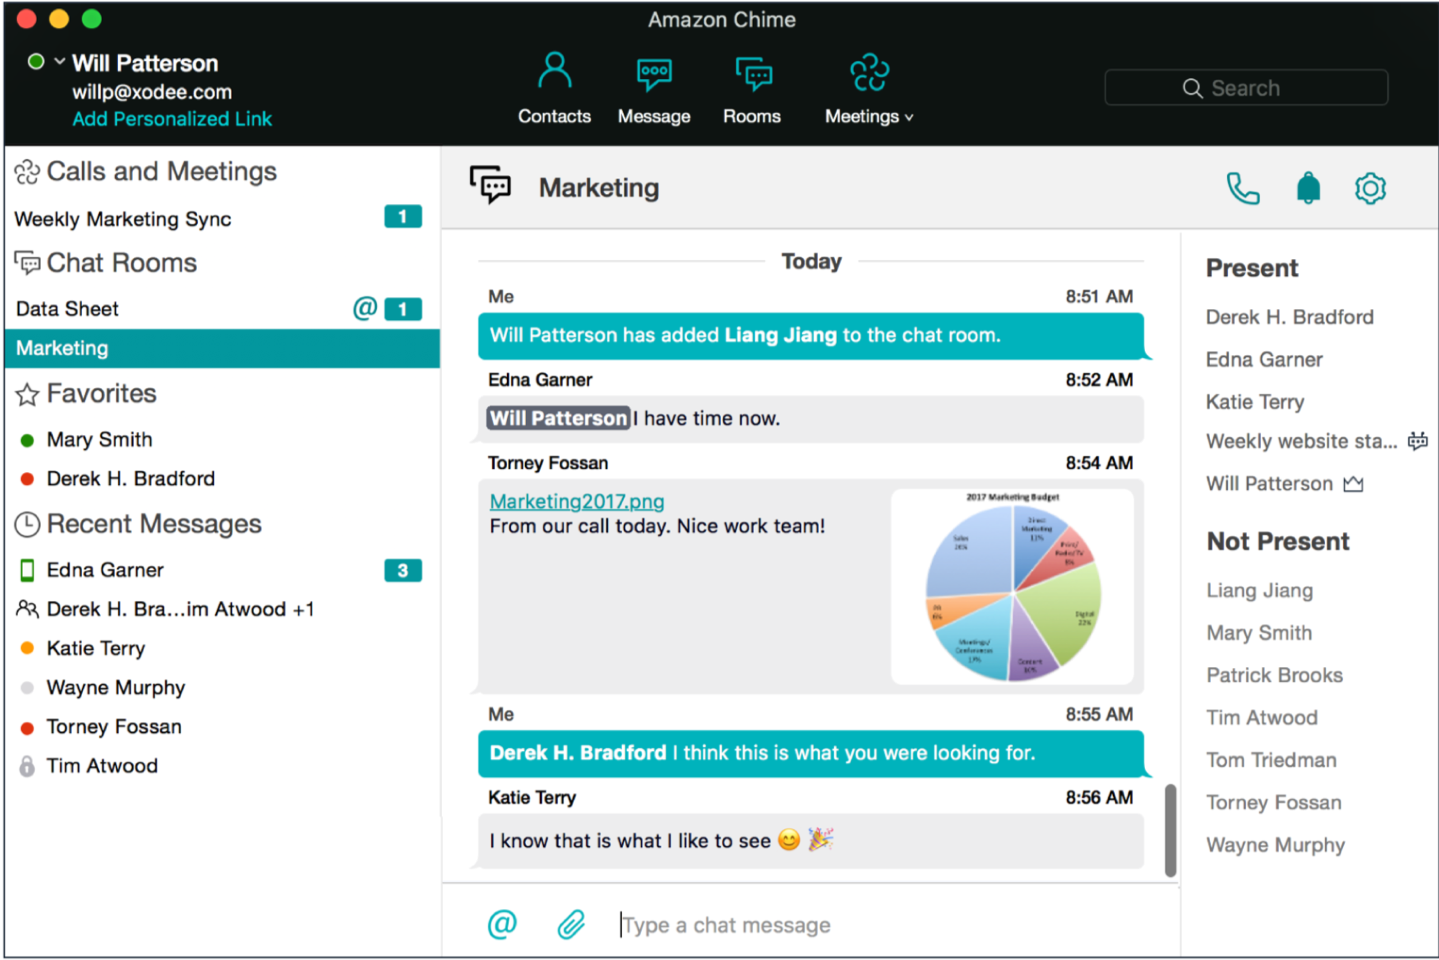Open Marketing room settings gear

coord(1370,188)
